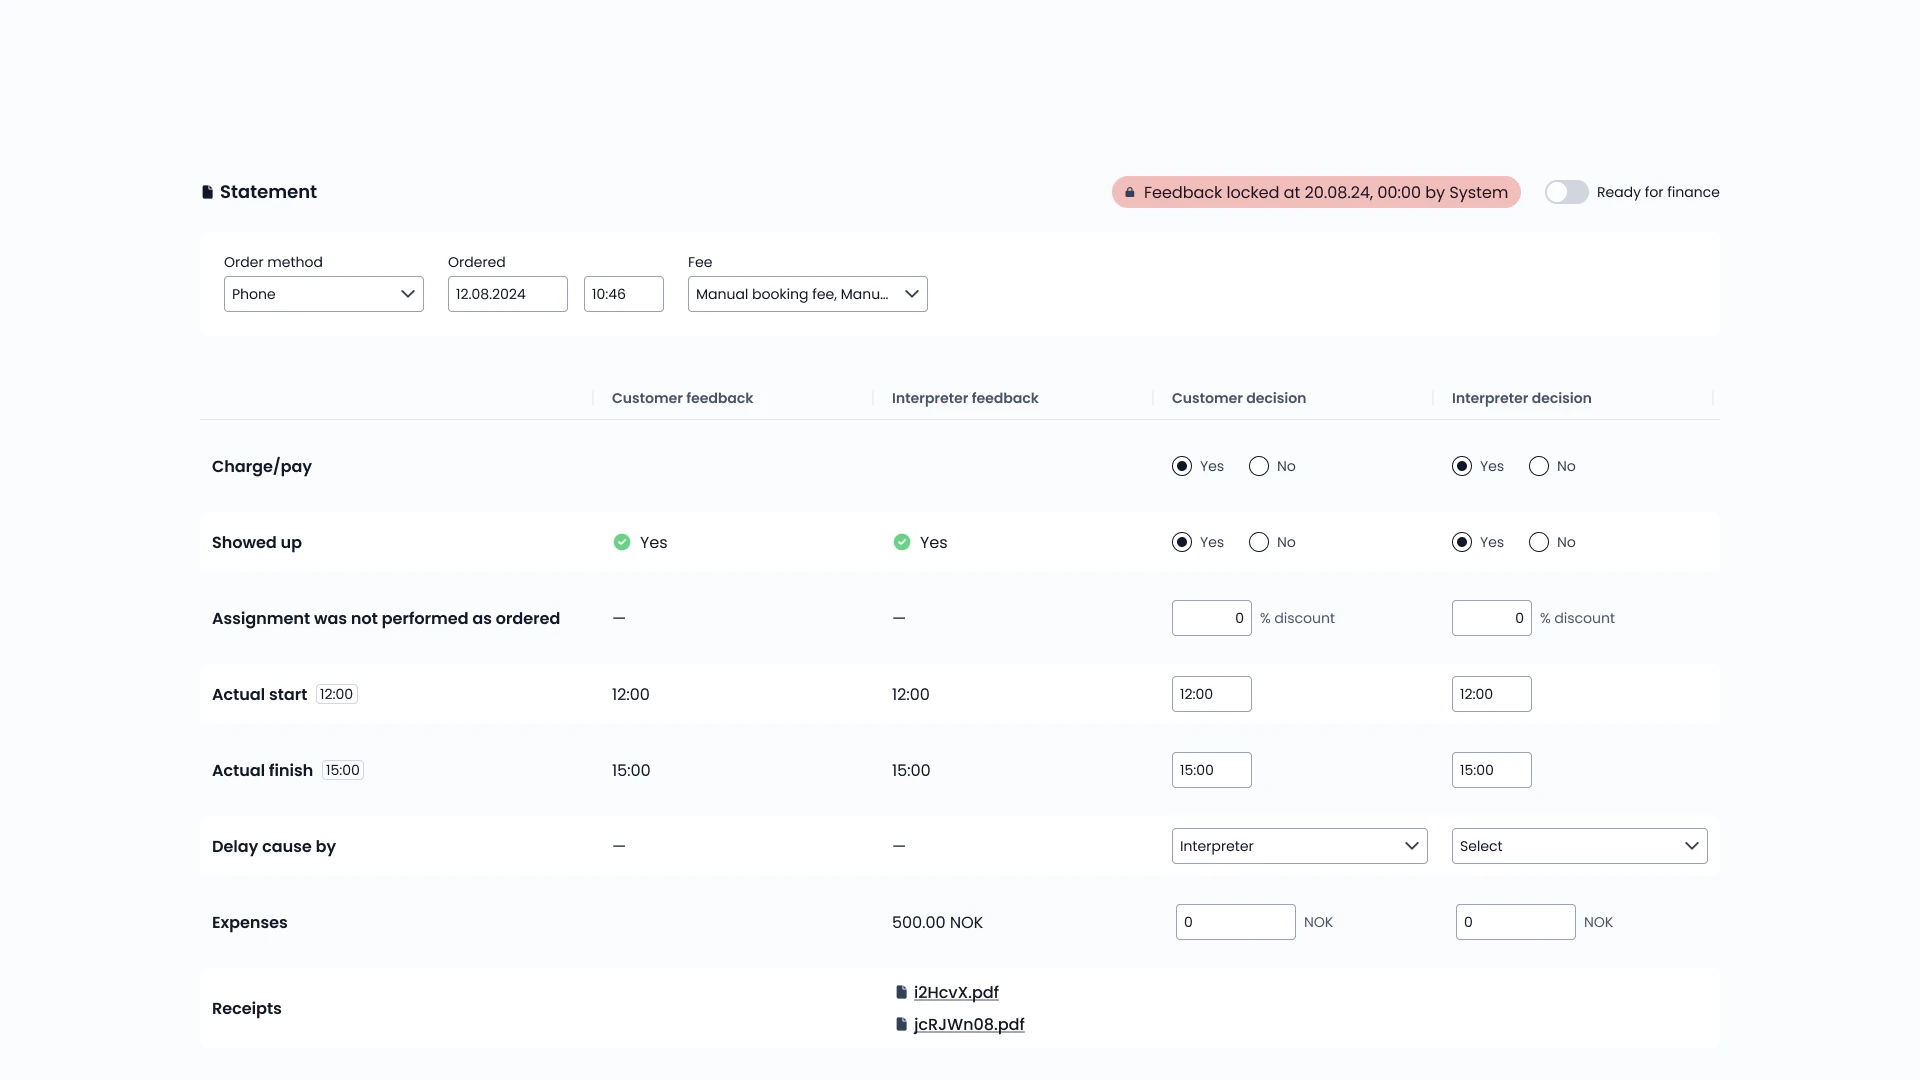
Task: Click the 15:00 tag next to Actual finish
Action: [x=343, y=770]
